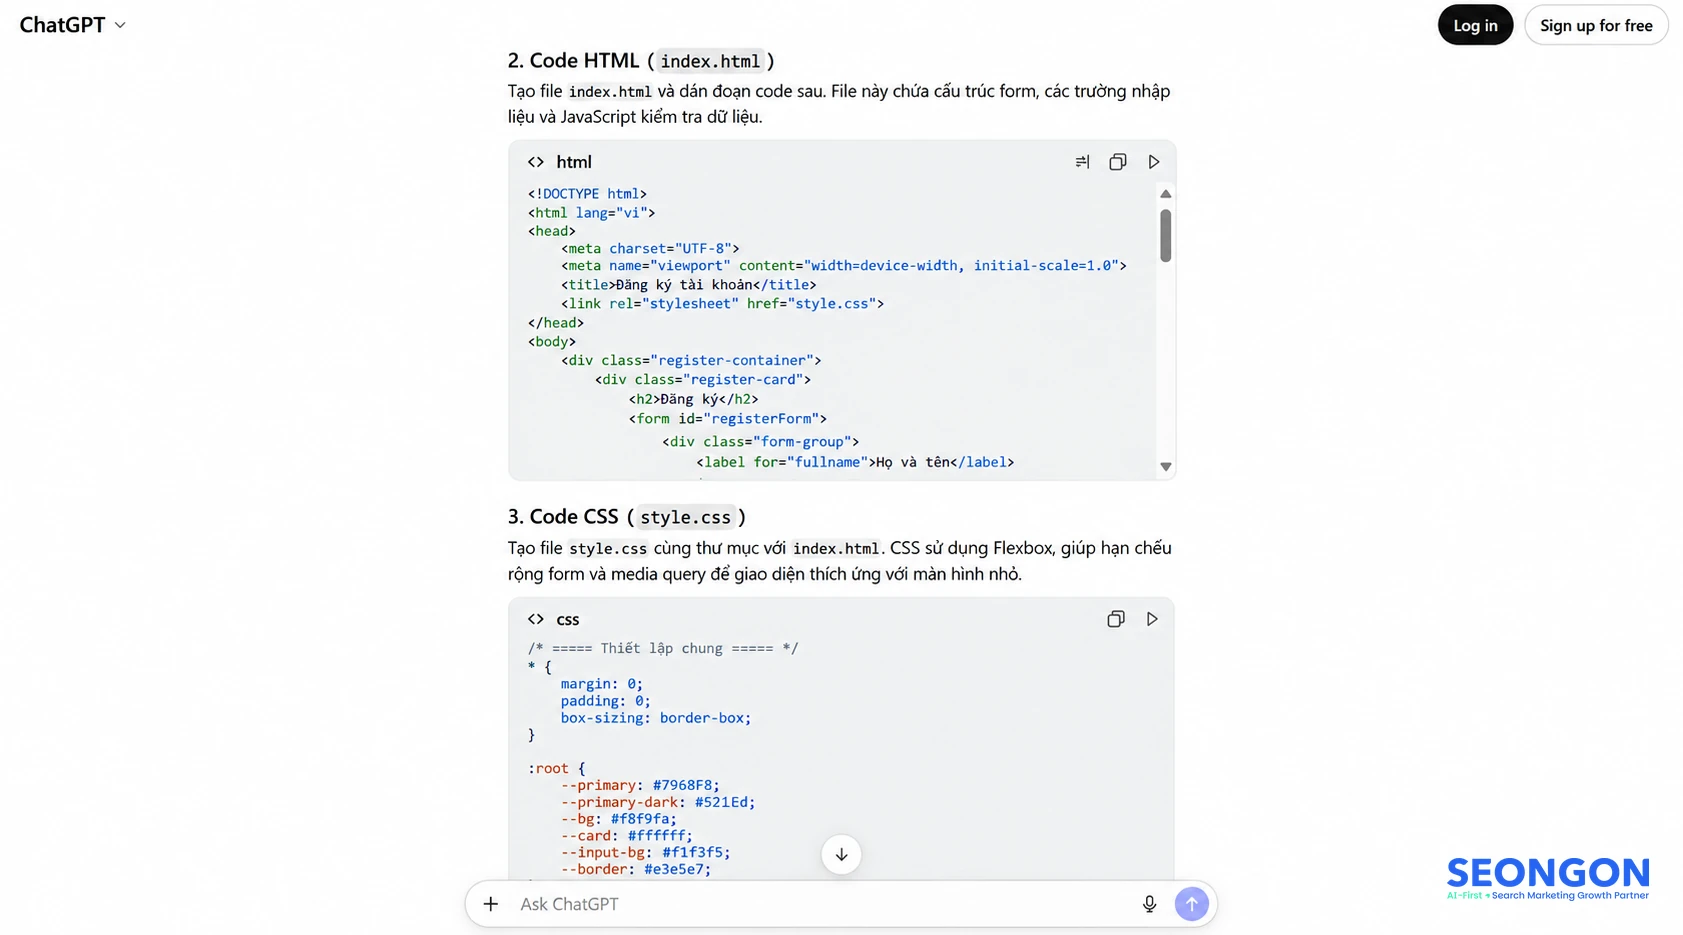
Task: Open the ChatGPT model dropdown
Action: [x=72, y=25]
